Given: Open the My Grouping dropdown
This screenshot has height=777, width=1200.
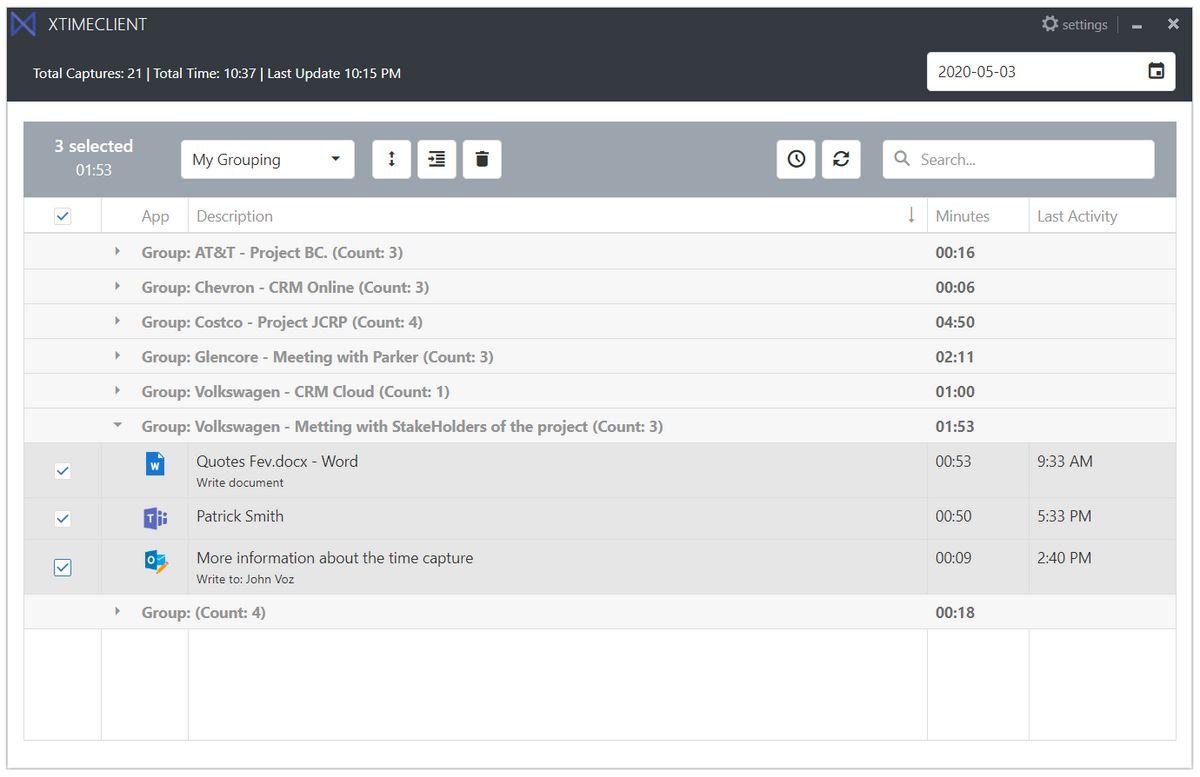Looking at the screenshot, I should point(267,159).
